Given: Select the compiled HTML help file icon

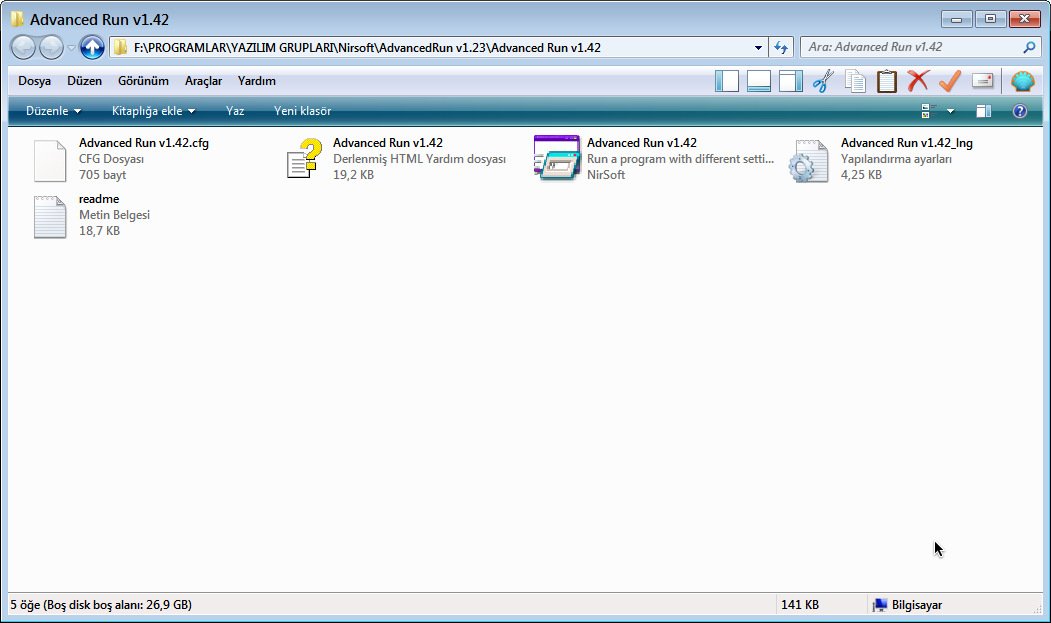Looking at the screenshot, I should [x=304, y=159].
